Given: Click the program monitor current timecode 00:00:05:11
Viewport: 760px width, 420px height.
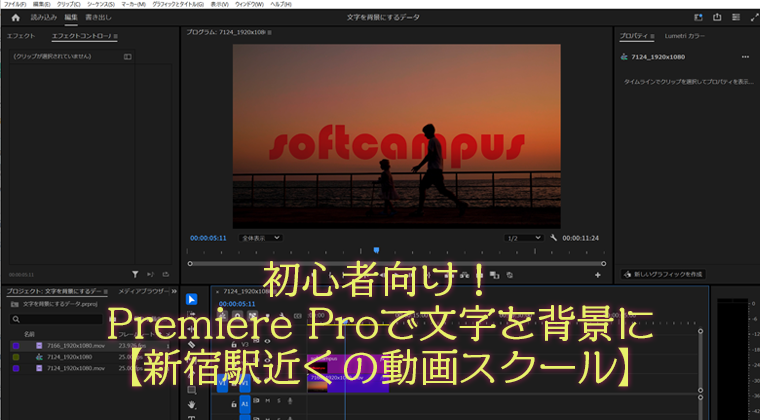Looking at the screenshot, I should 208,238.
